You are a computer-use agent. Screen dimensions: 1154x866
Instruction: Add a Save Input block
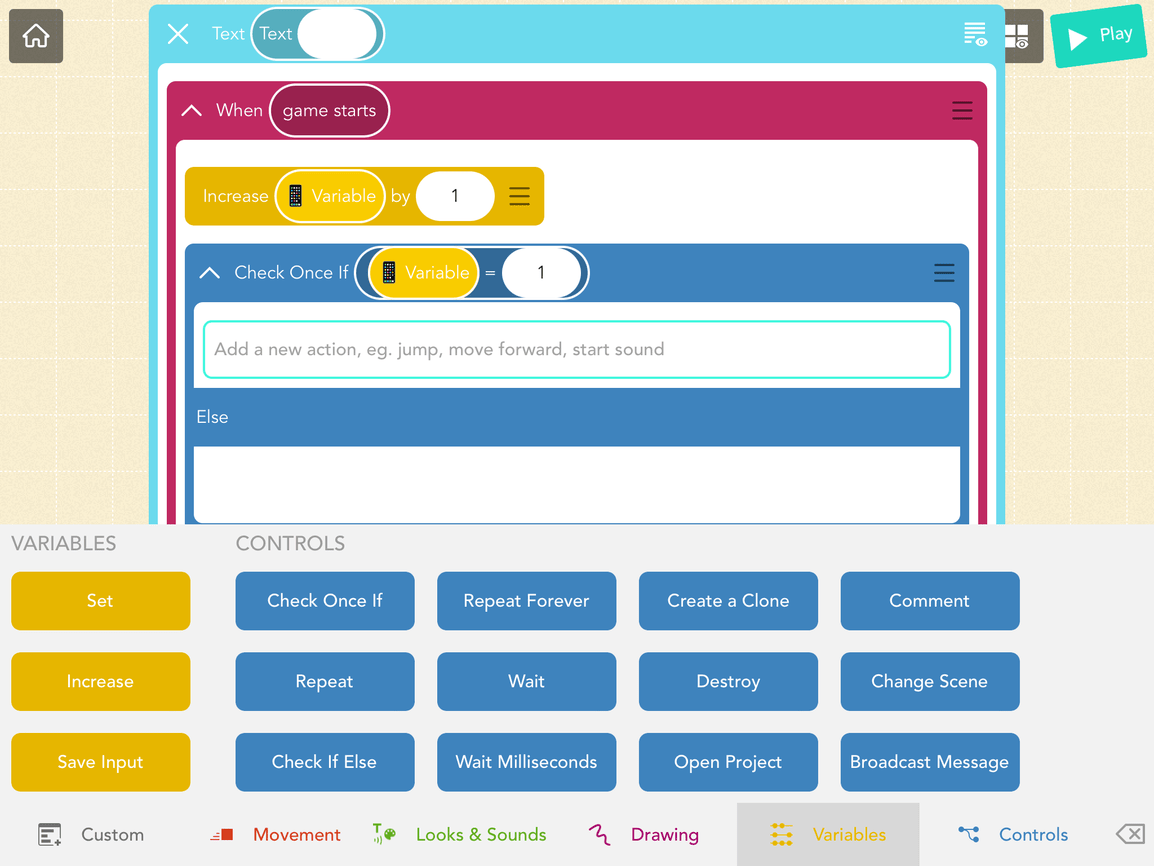[x=101, y=762]
